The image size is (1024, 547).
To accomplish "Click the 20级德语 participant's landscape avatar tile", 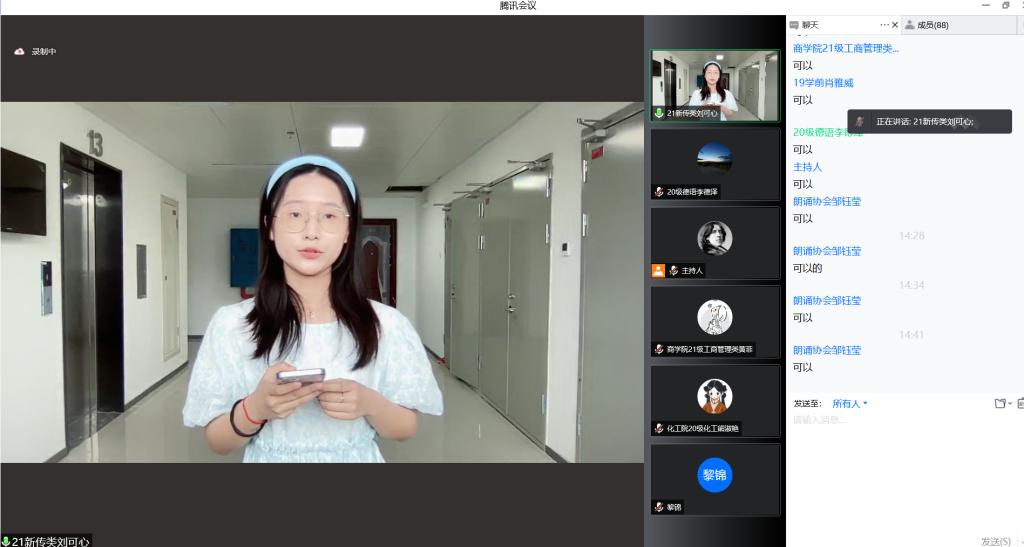I will [714, 158].
